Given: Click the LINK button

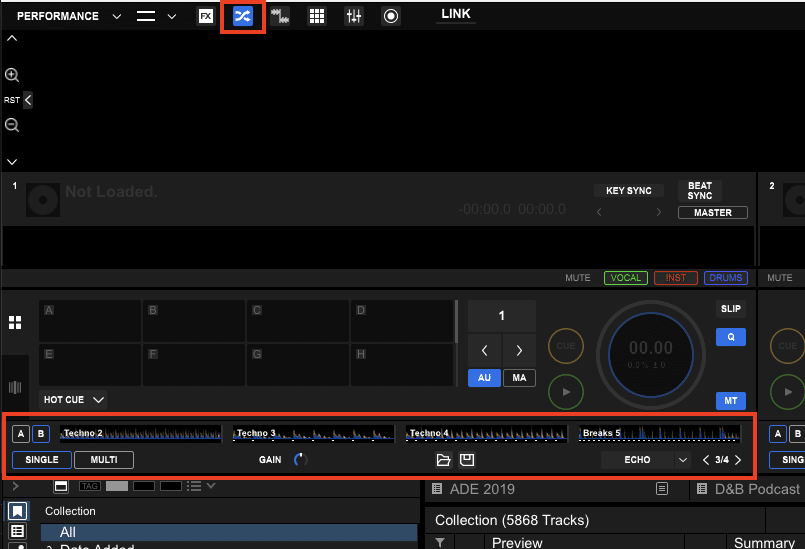Looking at the screenshot, I should point(456,14).
